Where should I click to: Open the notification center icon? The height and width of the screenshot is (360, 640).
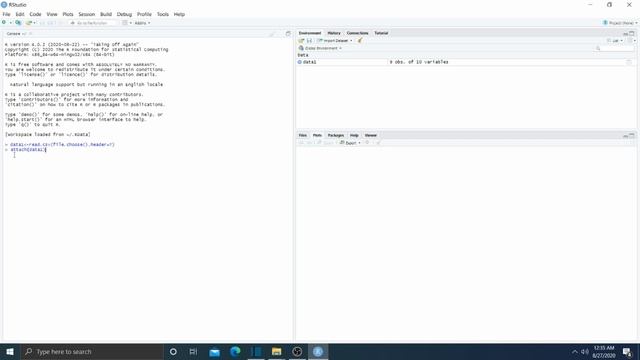pos(627,351)
